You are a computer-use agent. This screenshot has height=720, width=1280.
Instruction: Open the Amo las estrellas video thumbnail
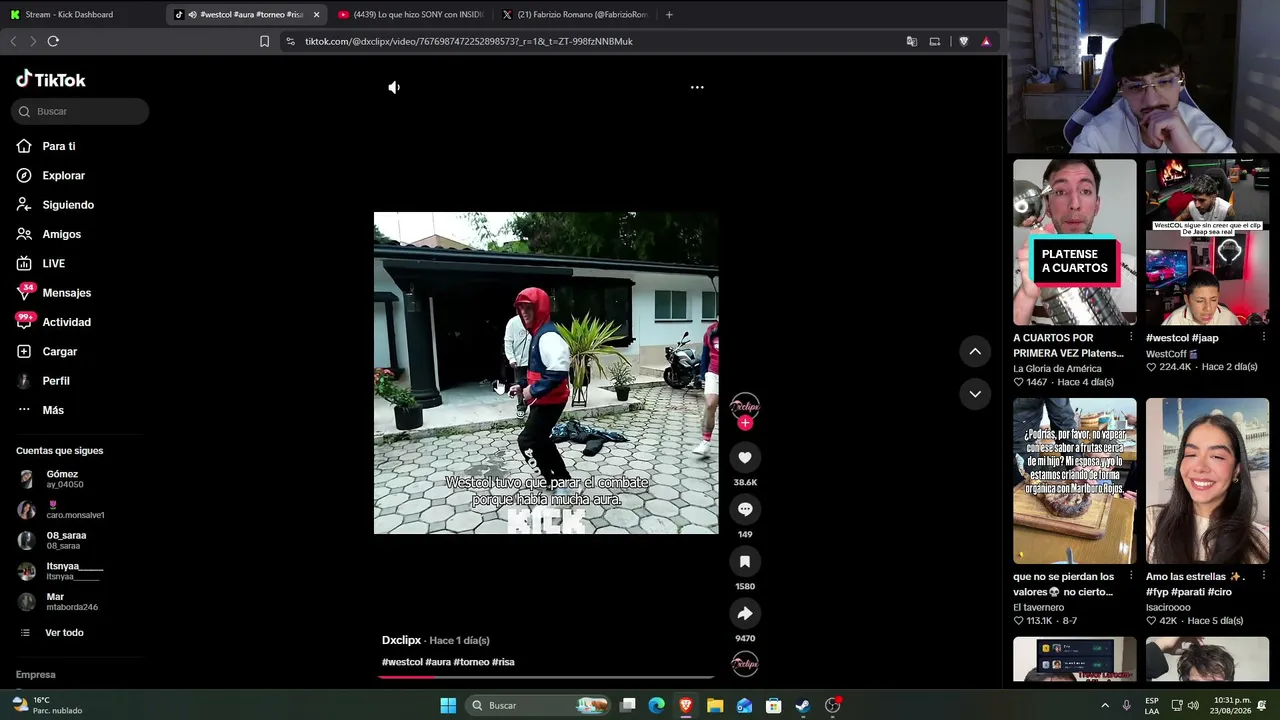tap(1208, 481)
